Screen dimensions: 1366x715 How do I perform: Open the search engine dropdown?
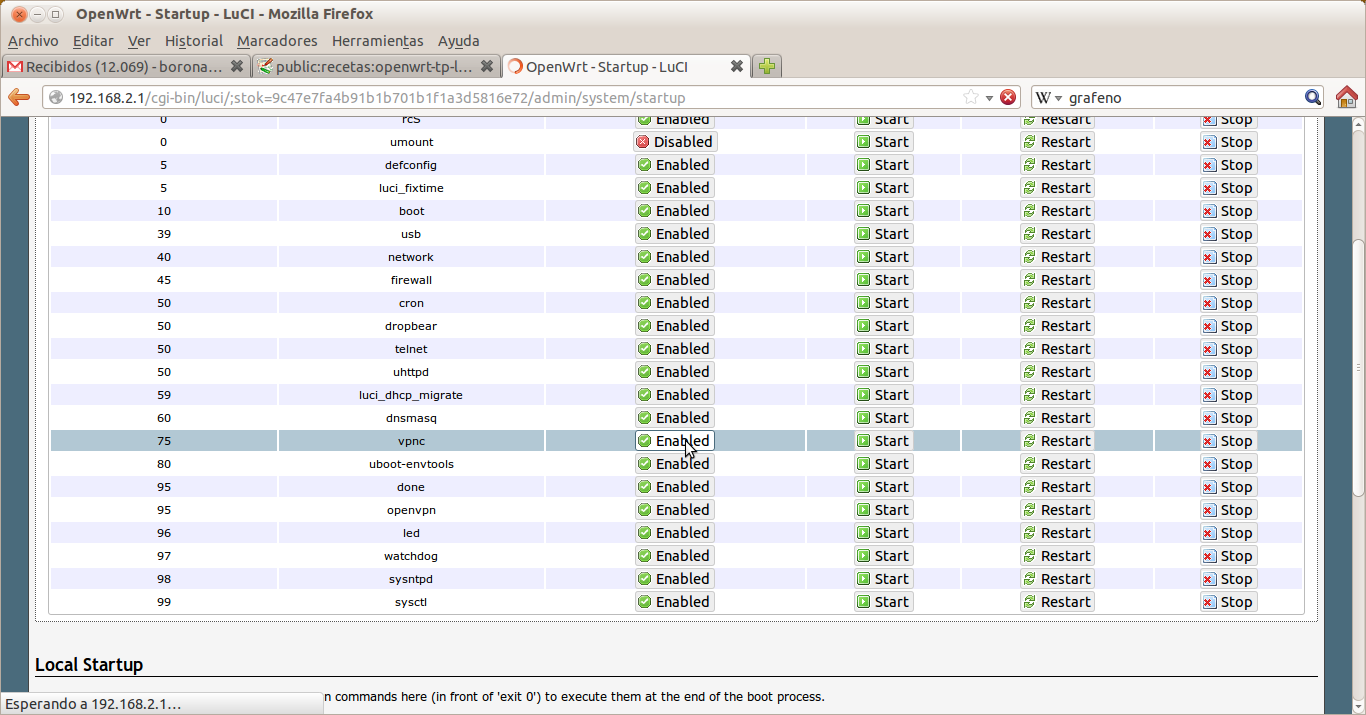point(1049,97)
